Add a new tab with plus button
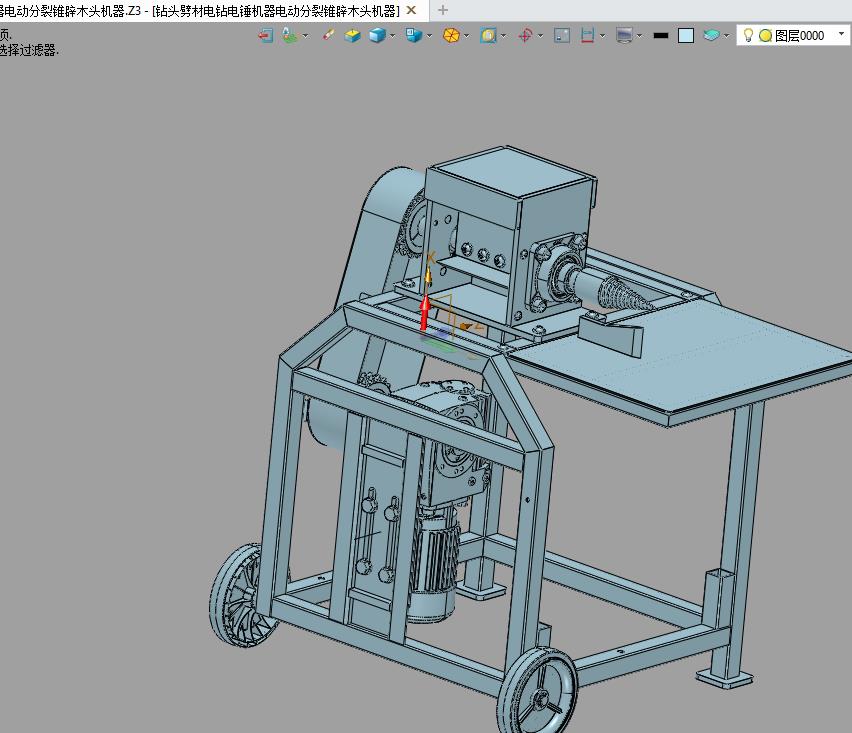This screenshot has height=733, width=852. (x=443, y=10)
